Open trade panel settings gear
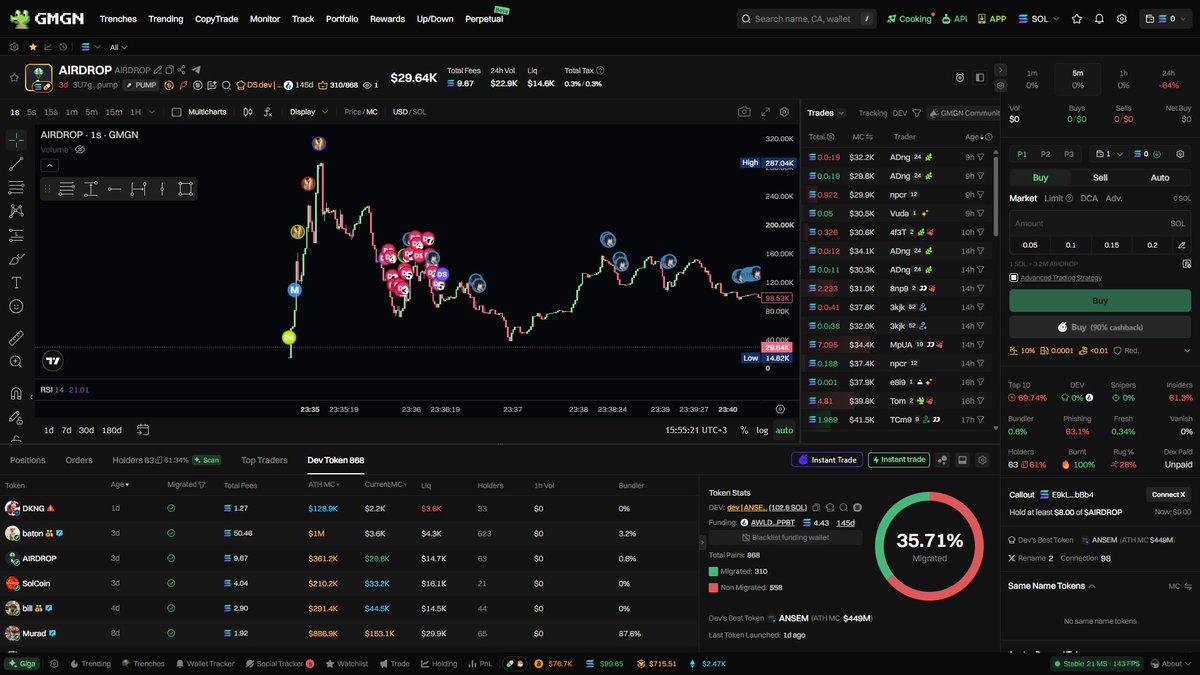Image resolution: width=1200 pixels, height=675 pixels. coord(1180,154)
